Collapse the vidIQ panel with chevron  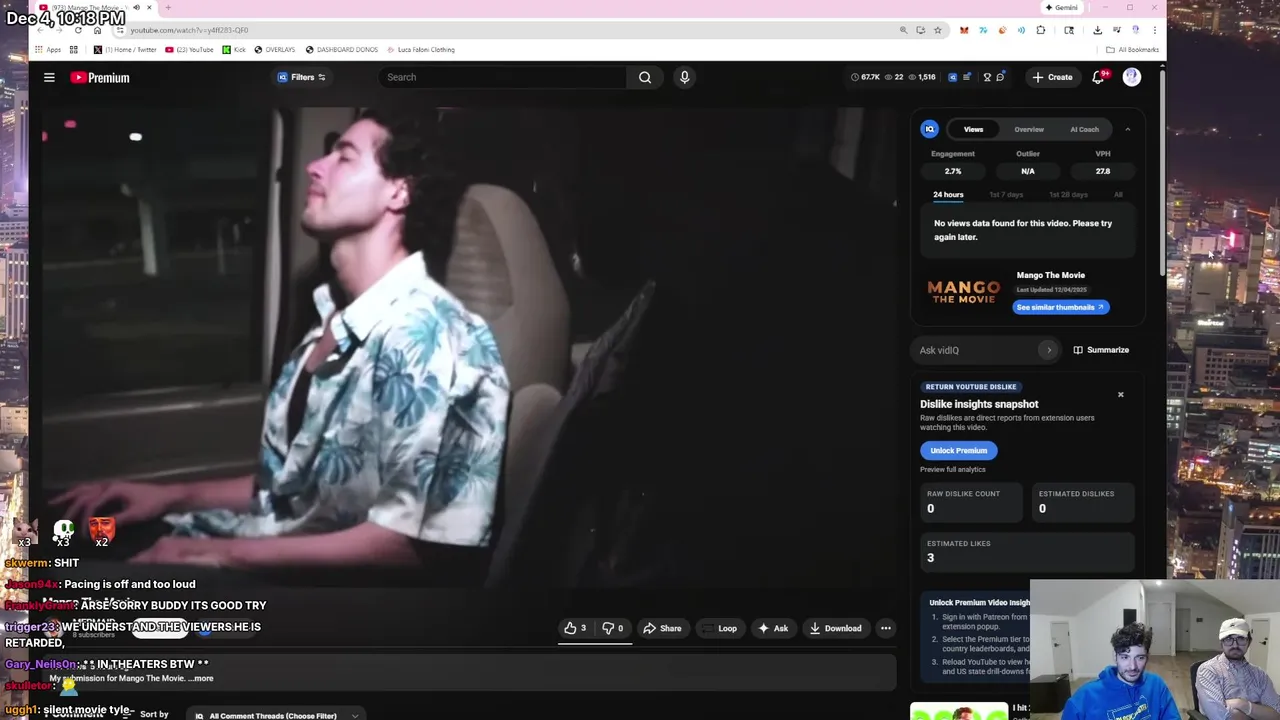click(x=1127, y=129)
